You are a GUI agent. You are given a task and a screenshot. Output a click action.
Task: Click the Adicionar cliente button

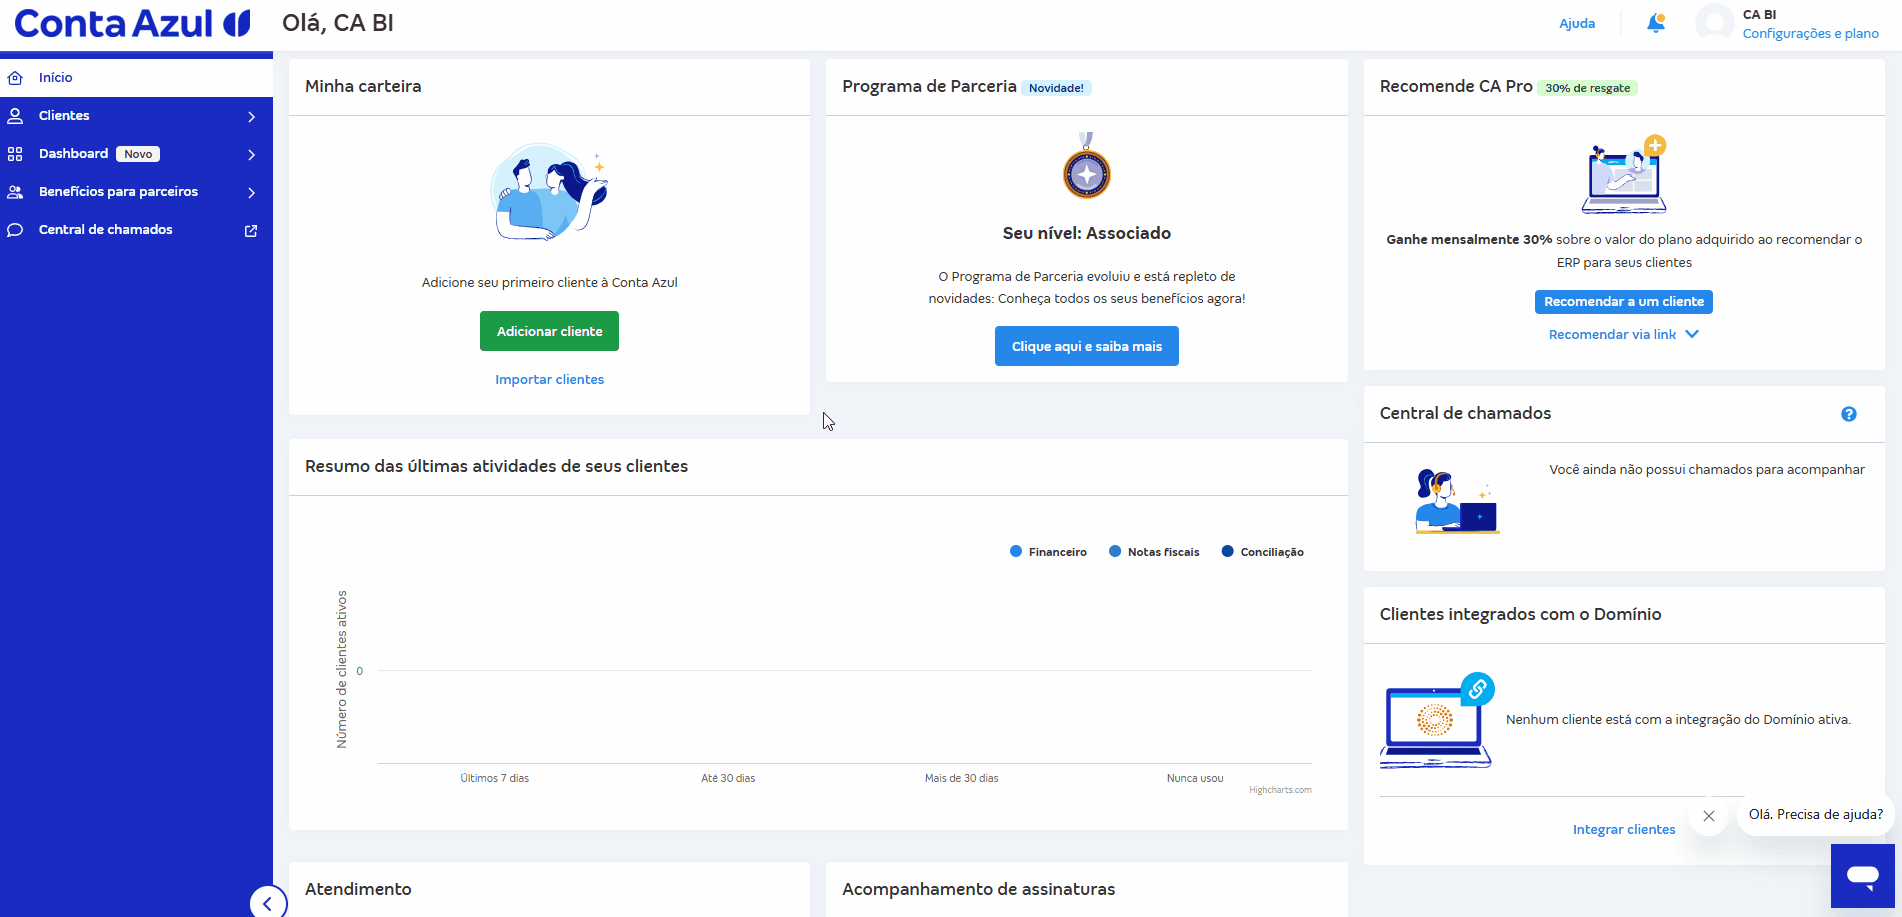click(x=549, y=331)
